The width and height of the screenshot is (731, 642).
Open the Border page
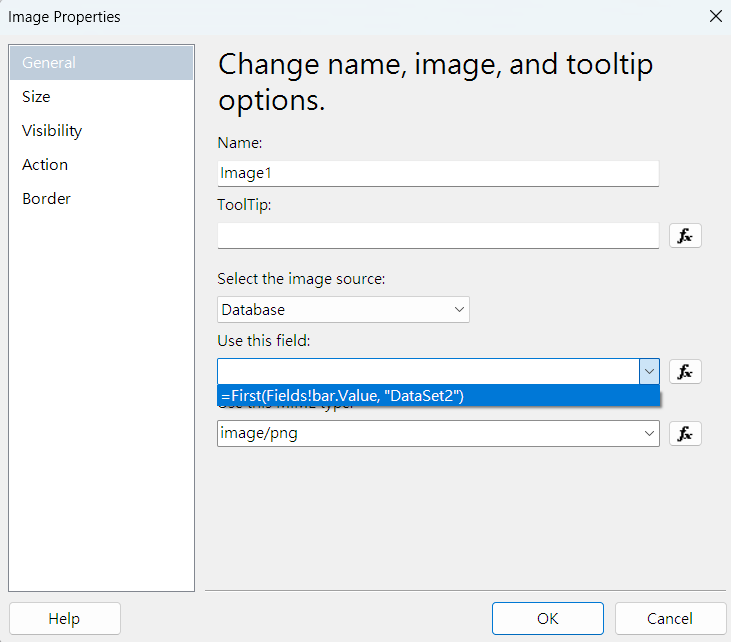coord(46,199)
